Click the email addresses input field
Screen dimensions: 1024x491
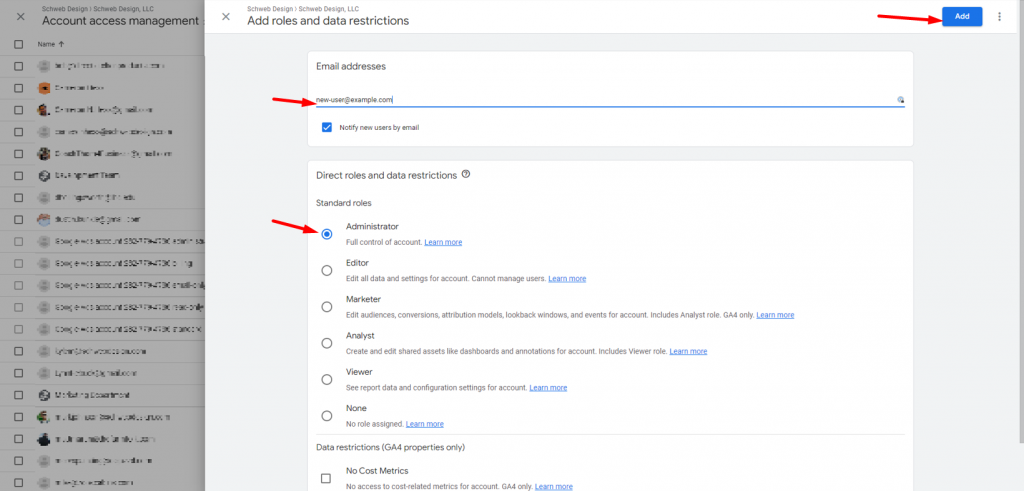tap(600, 100)
